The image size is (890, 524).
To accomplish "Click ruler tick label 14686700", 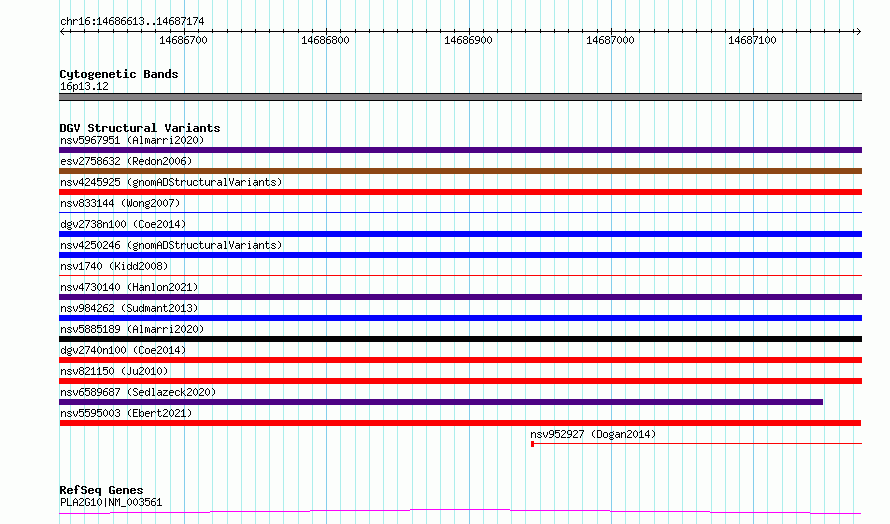I will pos(183,40).
